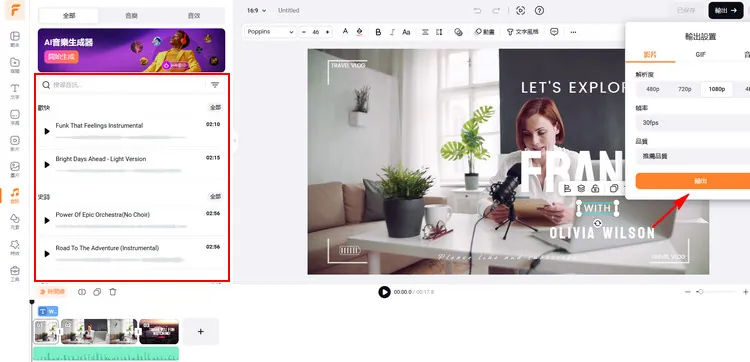Click the Help question mark icon
This screenshot has width=750, height=362.
(x=540, y=11)
